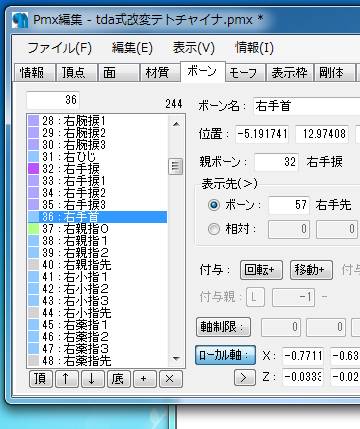Viewport: 360px width, 429px height.
Task: Select bone 35 : 右手捩3
Action: click(x=97, y=205)
